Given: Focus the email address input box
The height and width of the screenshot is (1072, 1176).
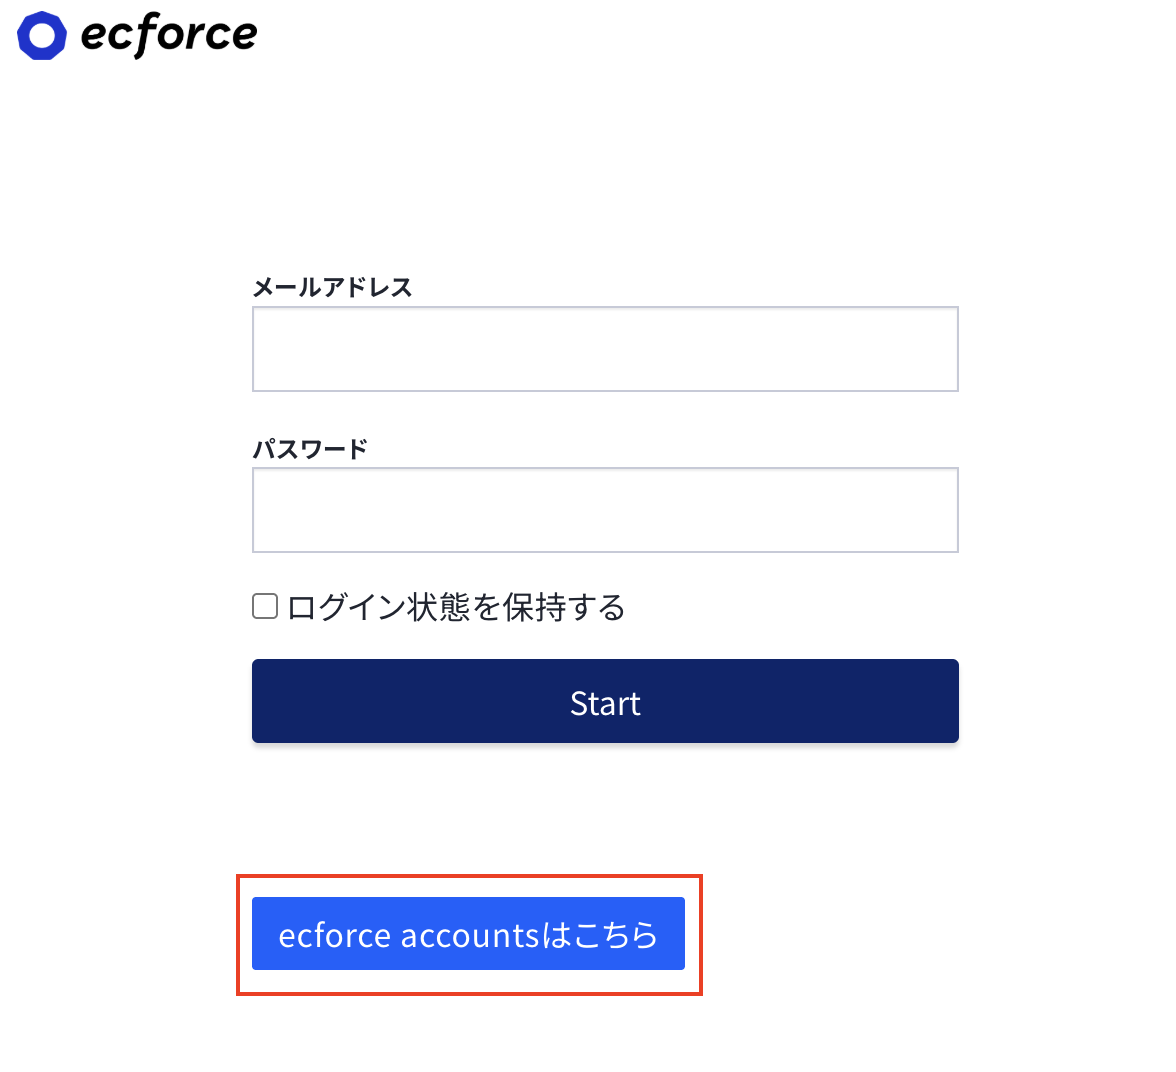Looking at the screenshot, I should 604,348.
